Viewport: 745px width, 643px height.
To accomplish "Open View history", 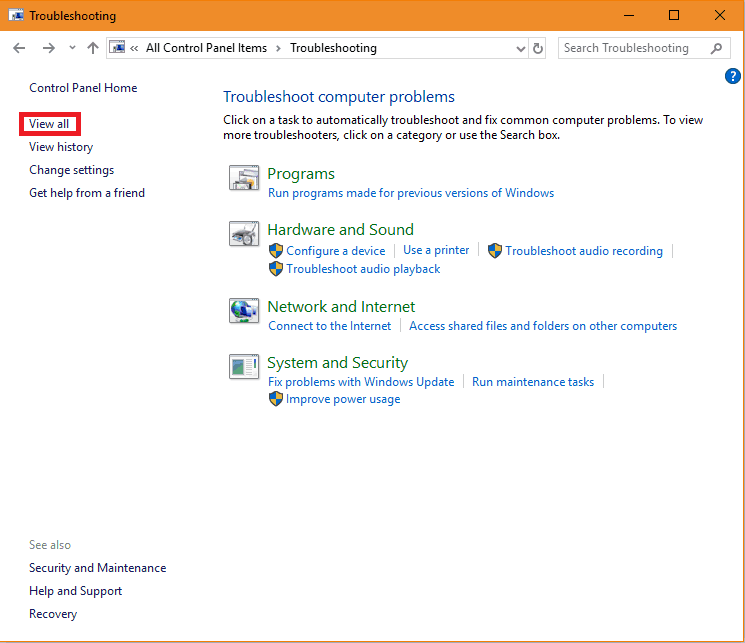I will coord(61,147).
